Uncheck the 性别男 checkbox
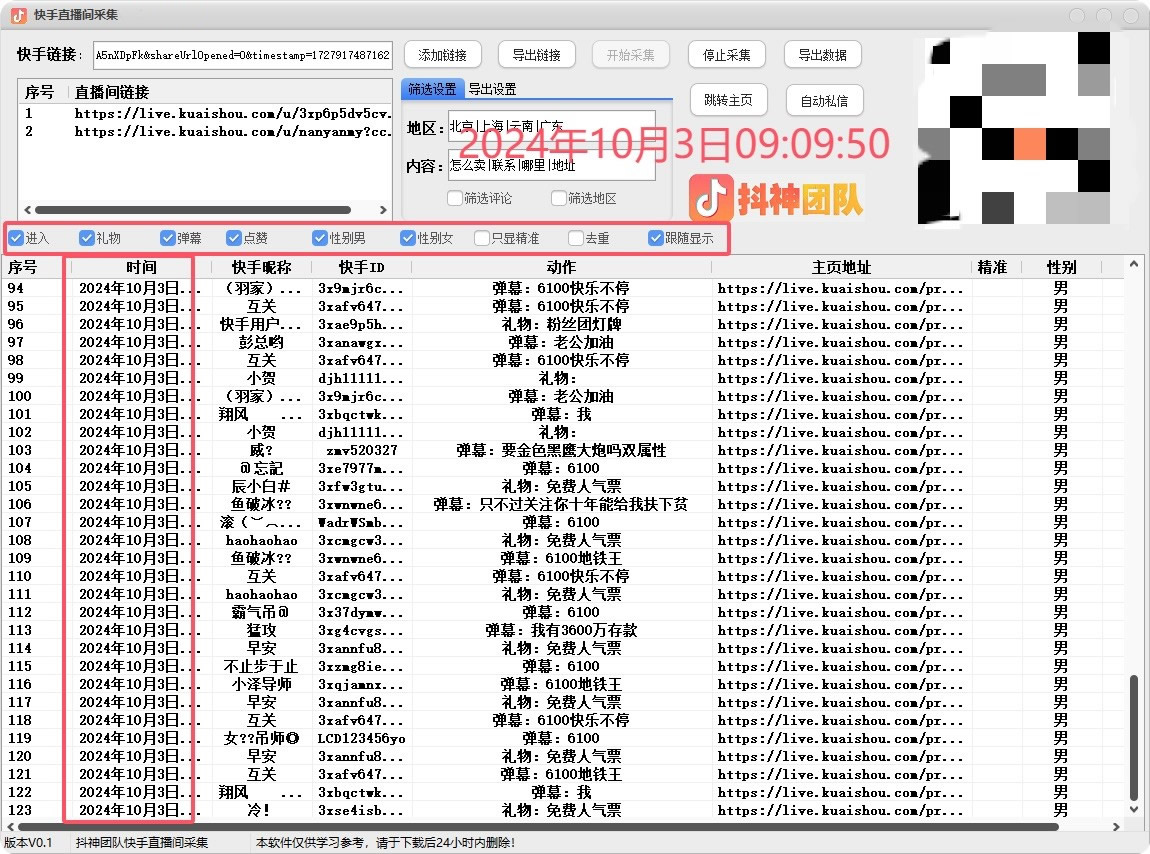Viewport: 1150px width, 854px height. 320,238
